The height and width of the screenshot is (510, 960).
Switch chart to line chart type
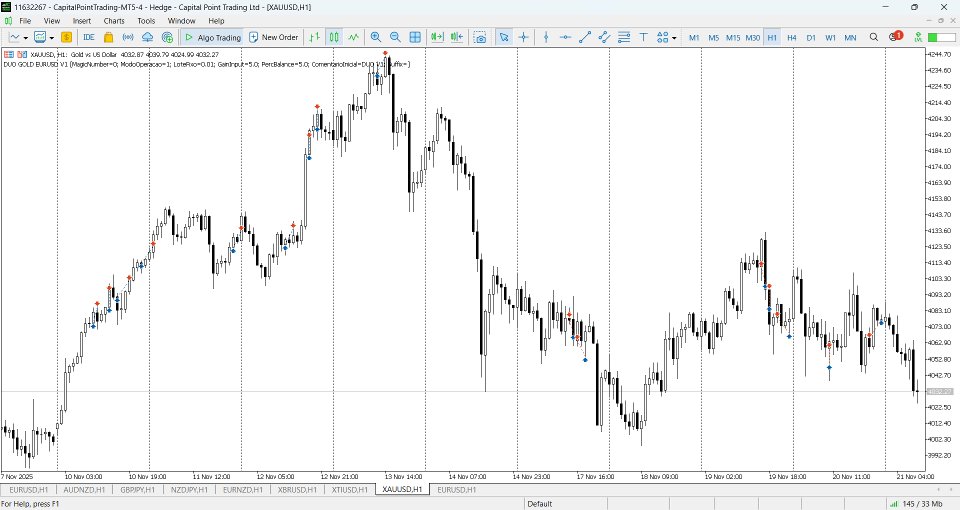[x=354, y=37]
